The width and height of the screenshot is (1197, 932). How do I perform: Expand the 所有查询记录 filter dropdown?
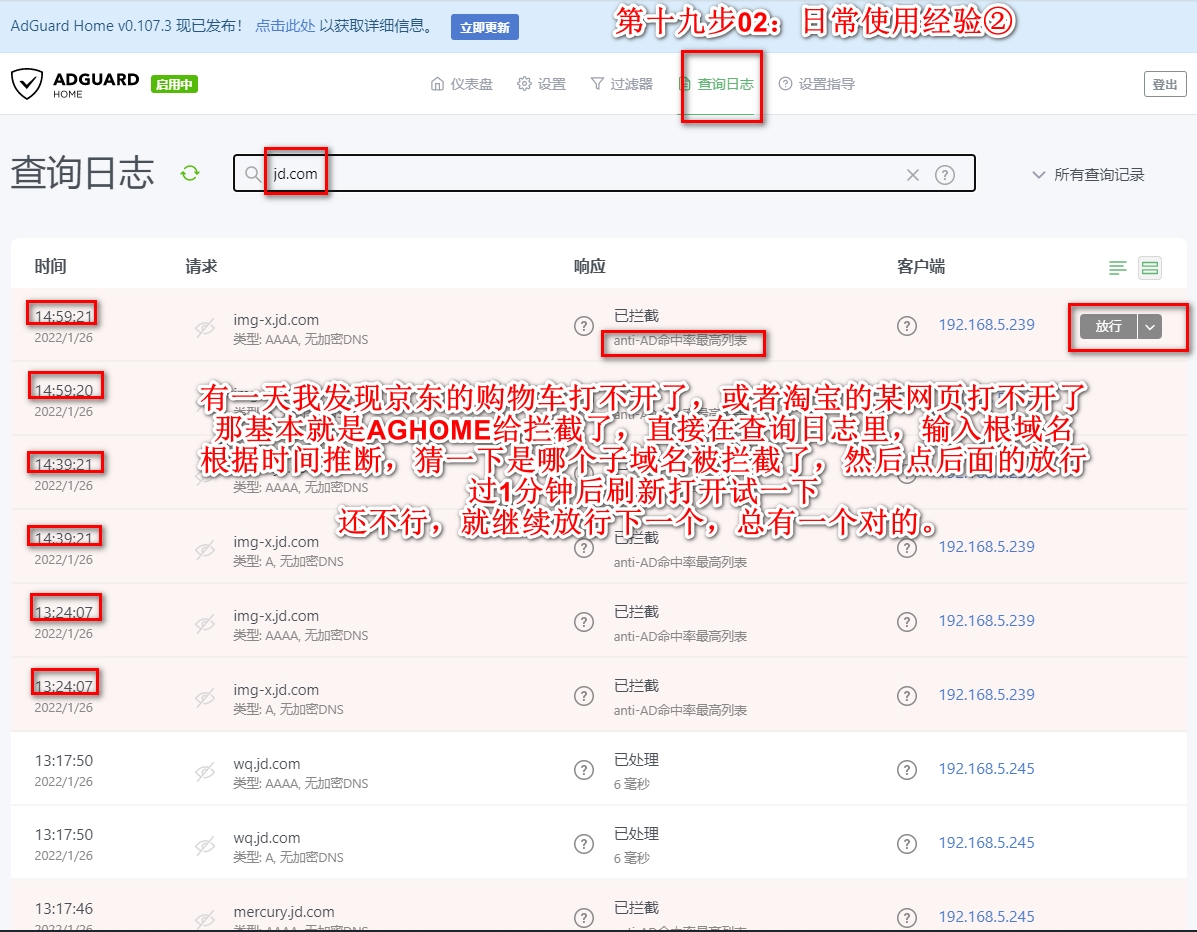point(1088,175)
